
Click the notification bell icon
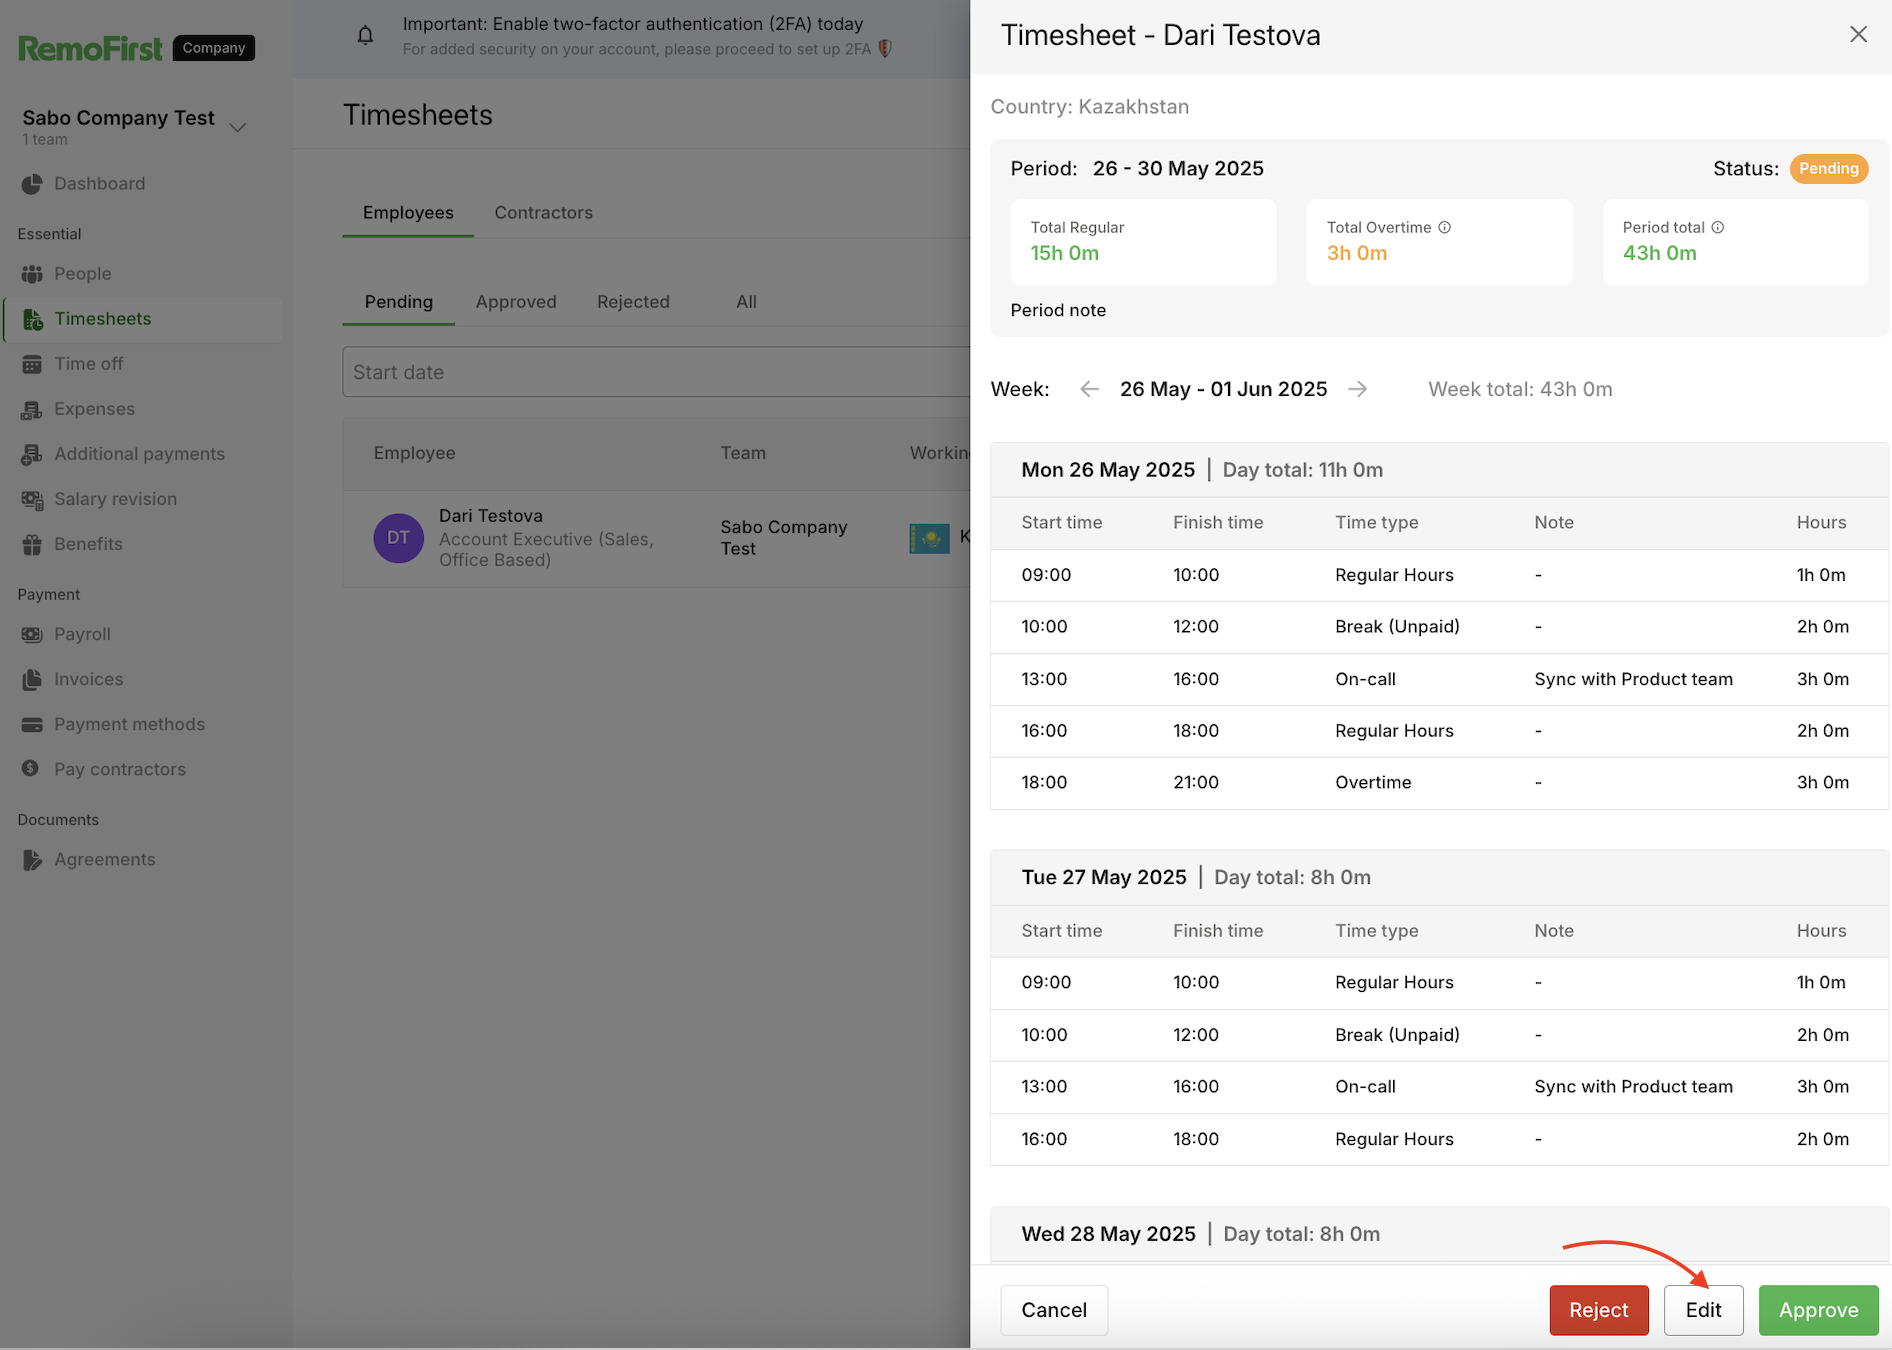coord(365,36)
